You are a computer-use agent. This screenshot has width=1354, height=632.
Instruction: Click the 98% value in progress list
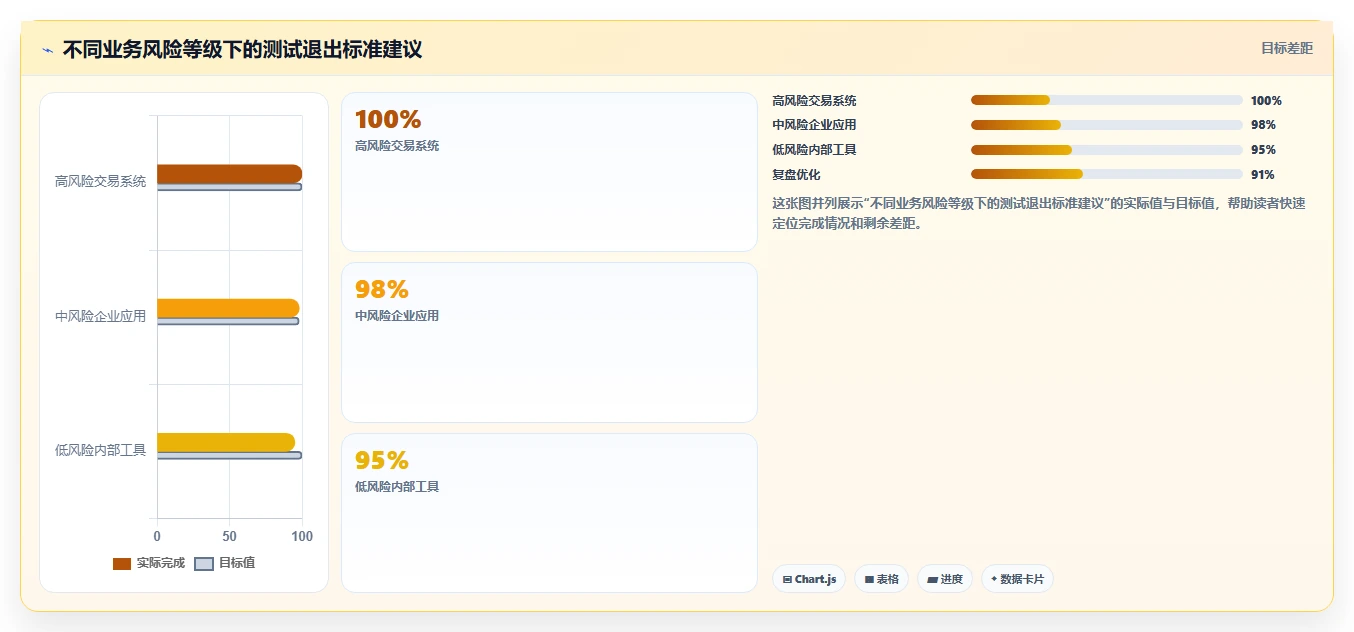click(1263, 125)
